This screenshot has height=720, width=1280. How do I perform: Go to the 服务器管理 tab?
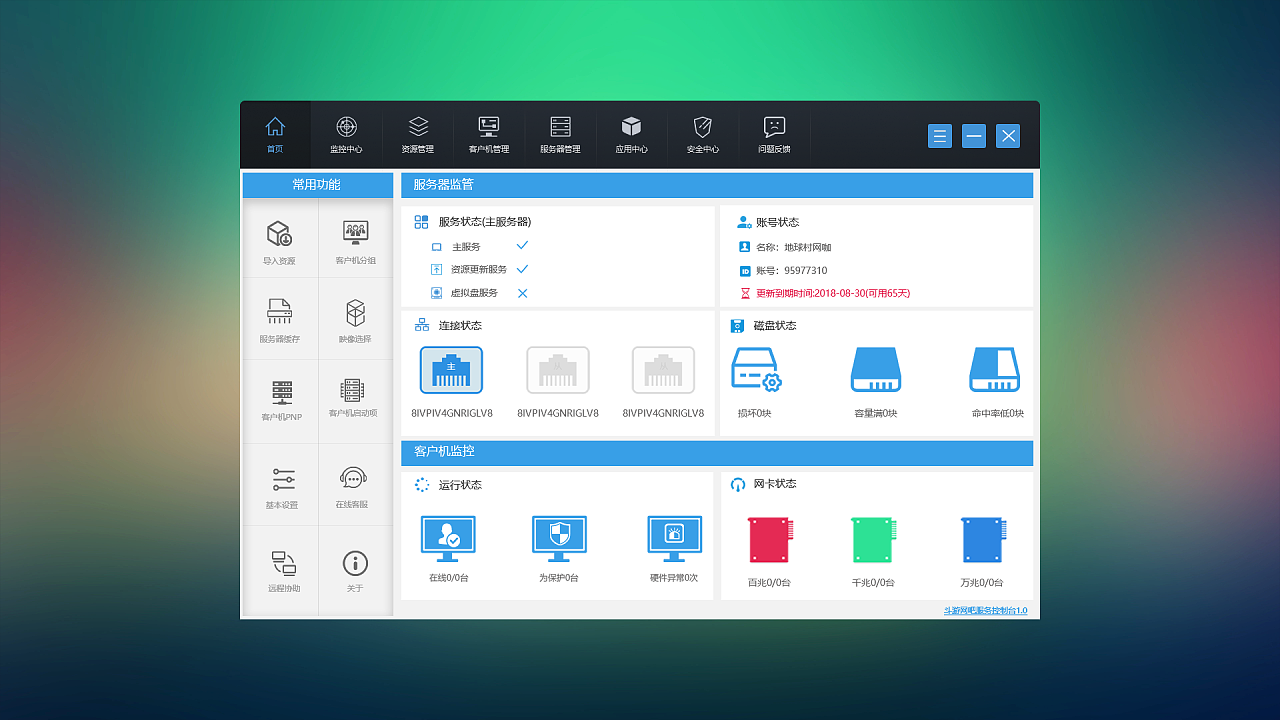pyautogui.click(x=560, y=134)
